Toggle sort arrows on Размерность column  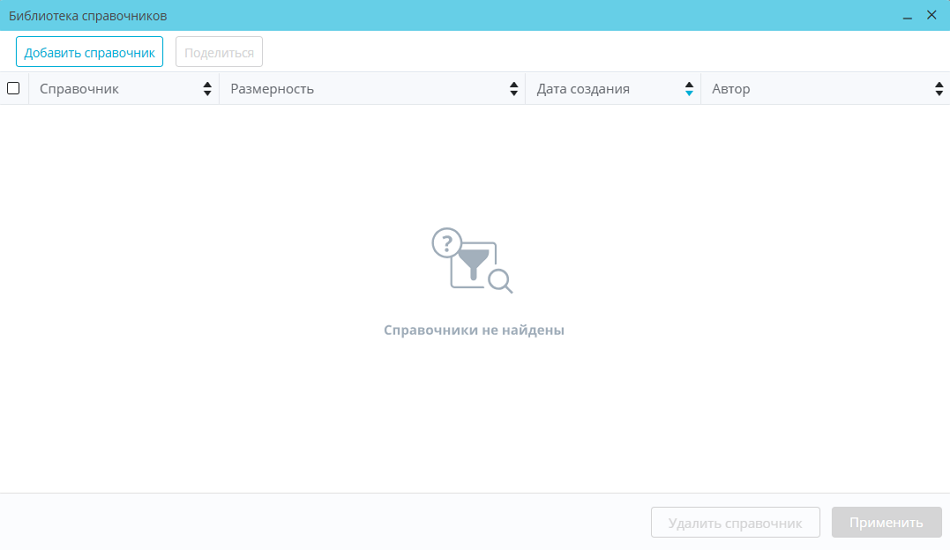click(x=514, y=89)
